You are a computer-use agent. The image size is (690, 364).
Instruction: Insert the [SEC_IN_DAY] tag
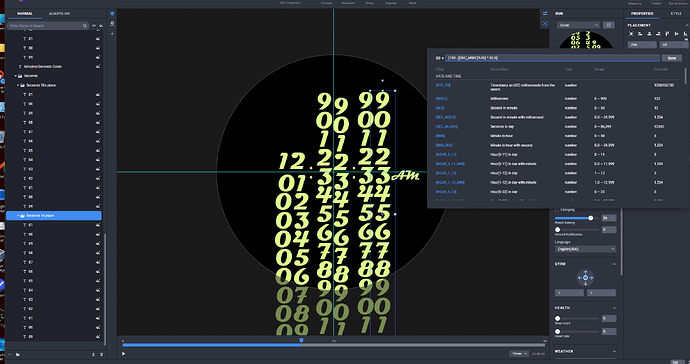[447, 126]
